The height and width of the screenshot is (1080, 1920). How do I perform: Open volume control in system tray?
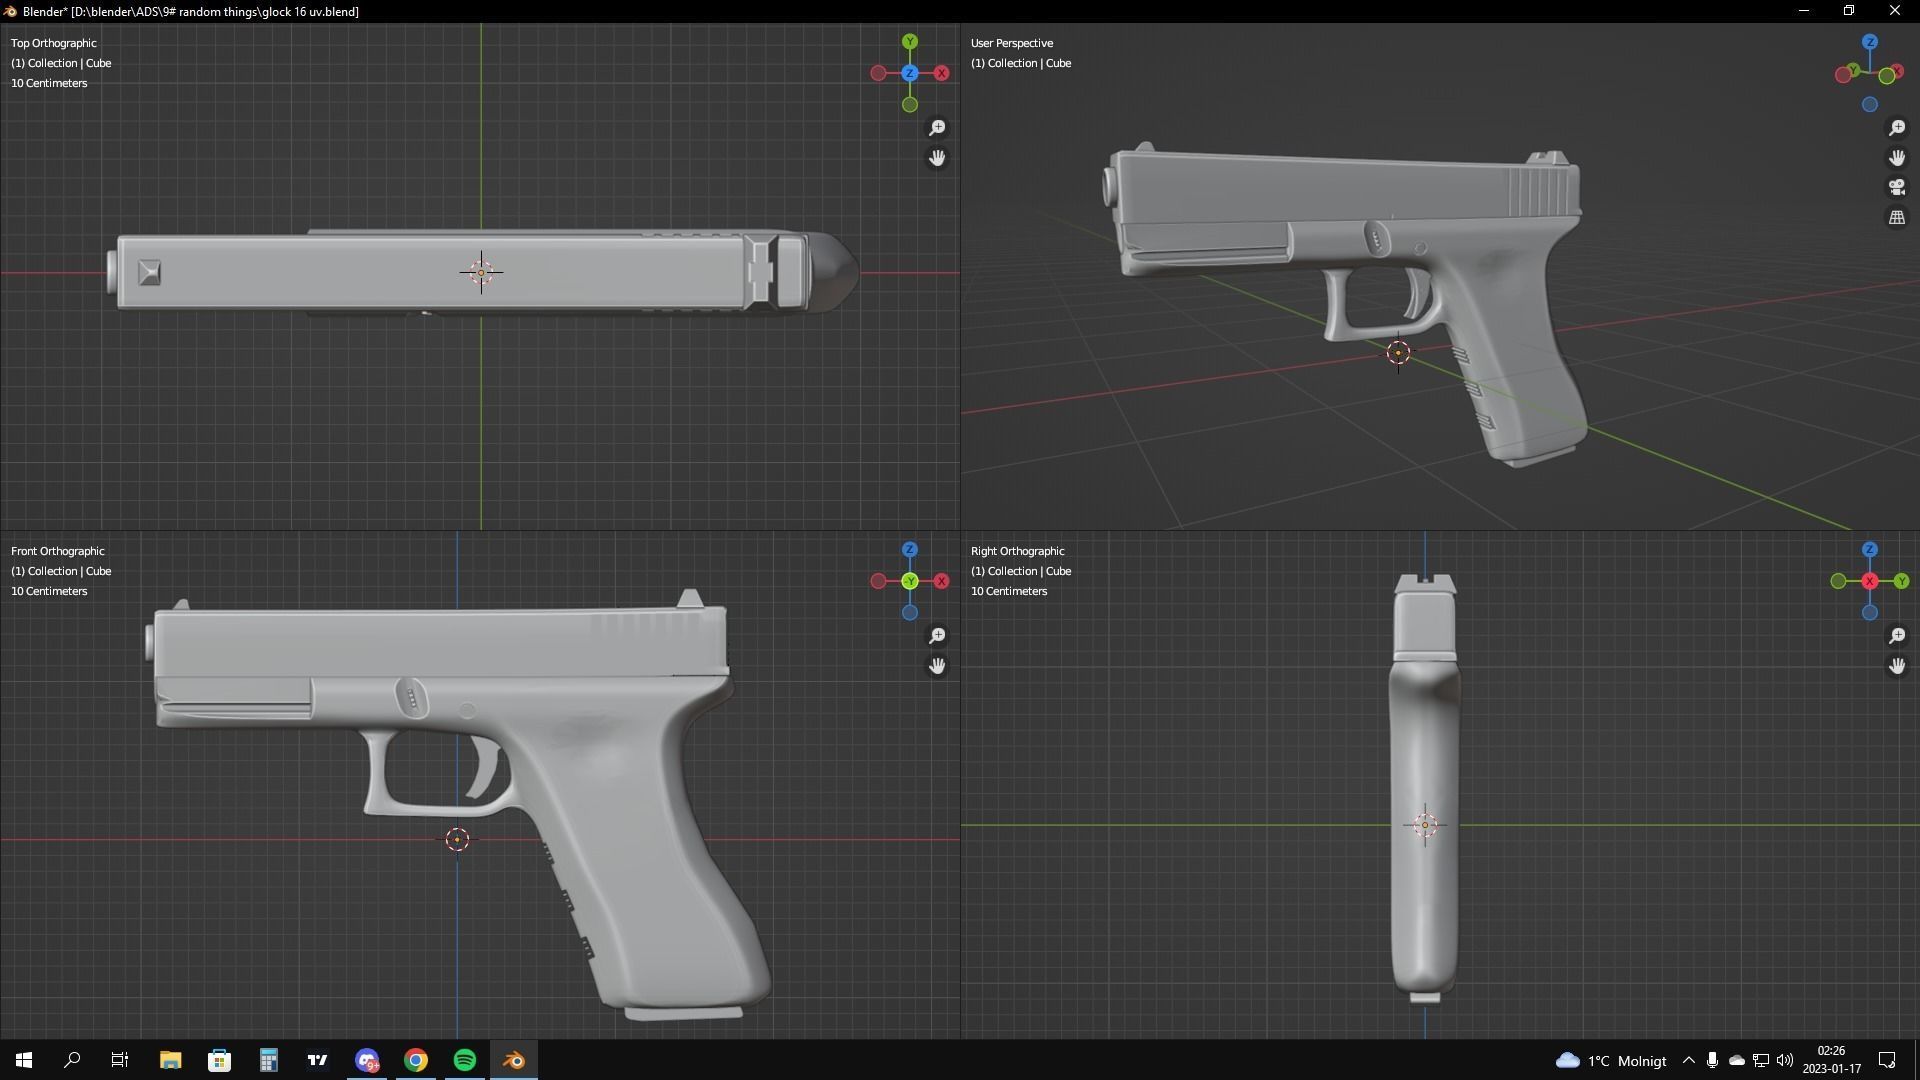click(x=1785, y=1060)
